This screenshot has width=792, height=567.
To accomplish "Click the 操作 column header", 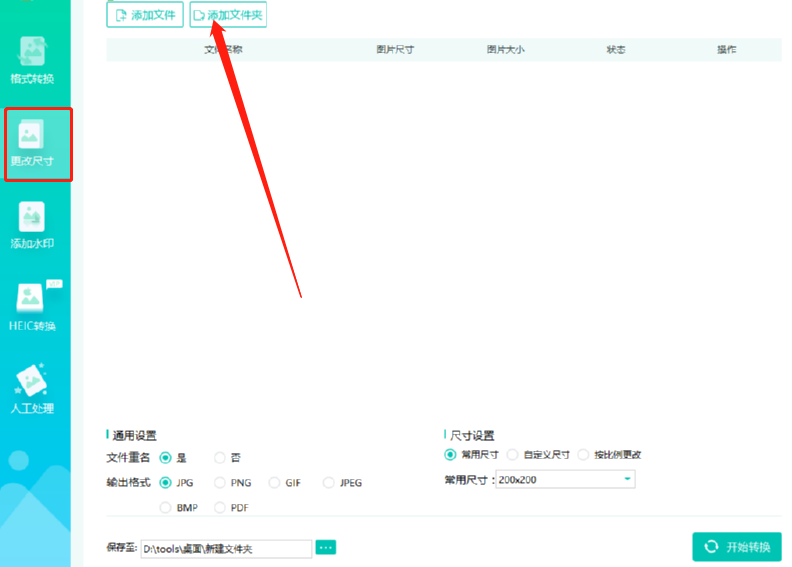I will point(726,49).
